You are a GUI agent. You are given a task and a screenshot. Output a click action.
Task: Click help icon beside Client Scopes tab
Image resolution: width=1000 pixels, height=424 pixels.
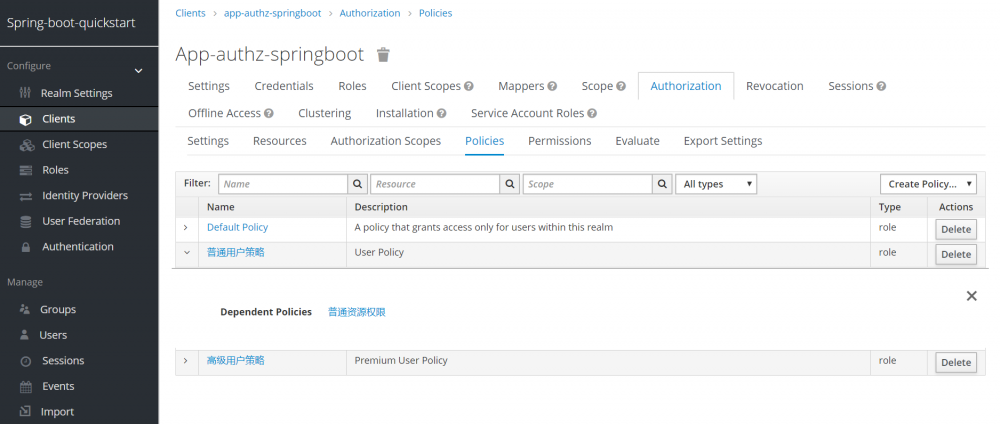pyautogui.click(x=469, y=86)
